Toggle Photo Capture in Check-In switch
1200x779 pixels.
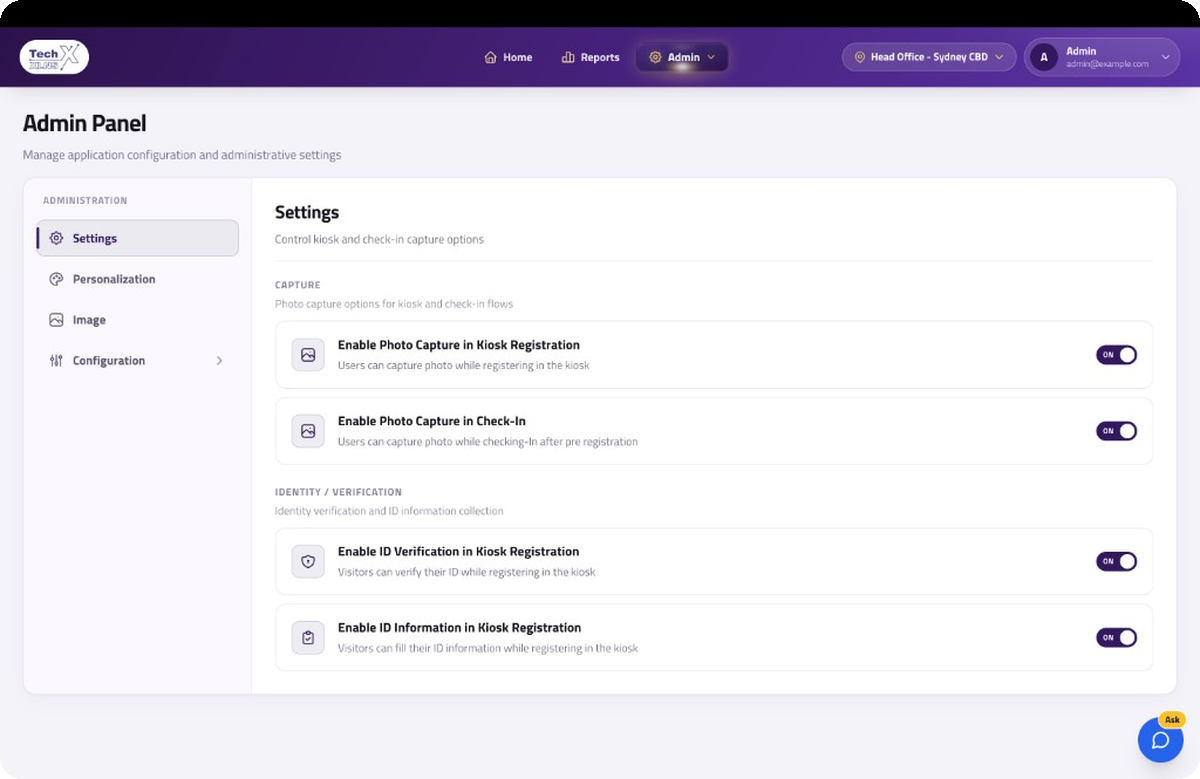[x=1116, y=431]
